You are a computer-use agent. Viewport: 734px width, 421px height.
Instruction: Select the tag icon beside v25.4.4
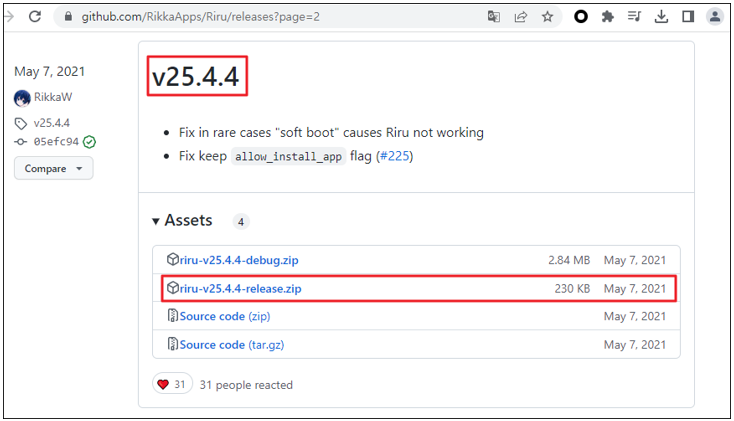[21, 124]
